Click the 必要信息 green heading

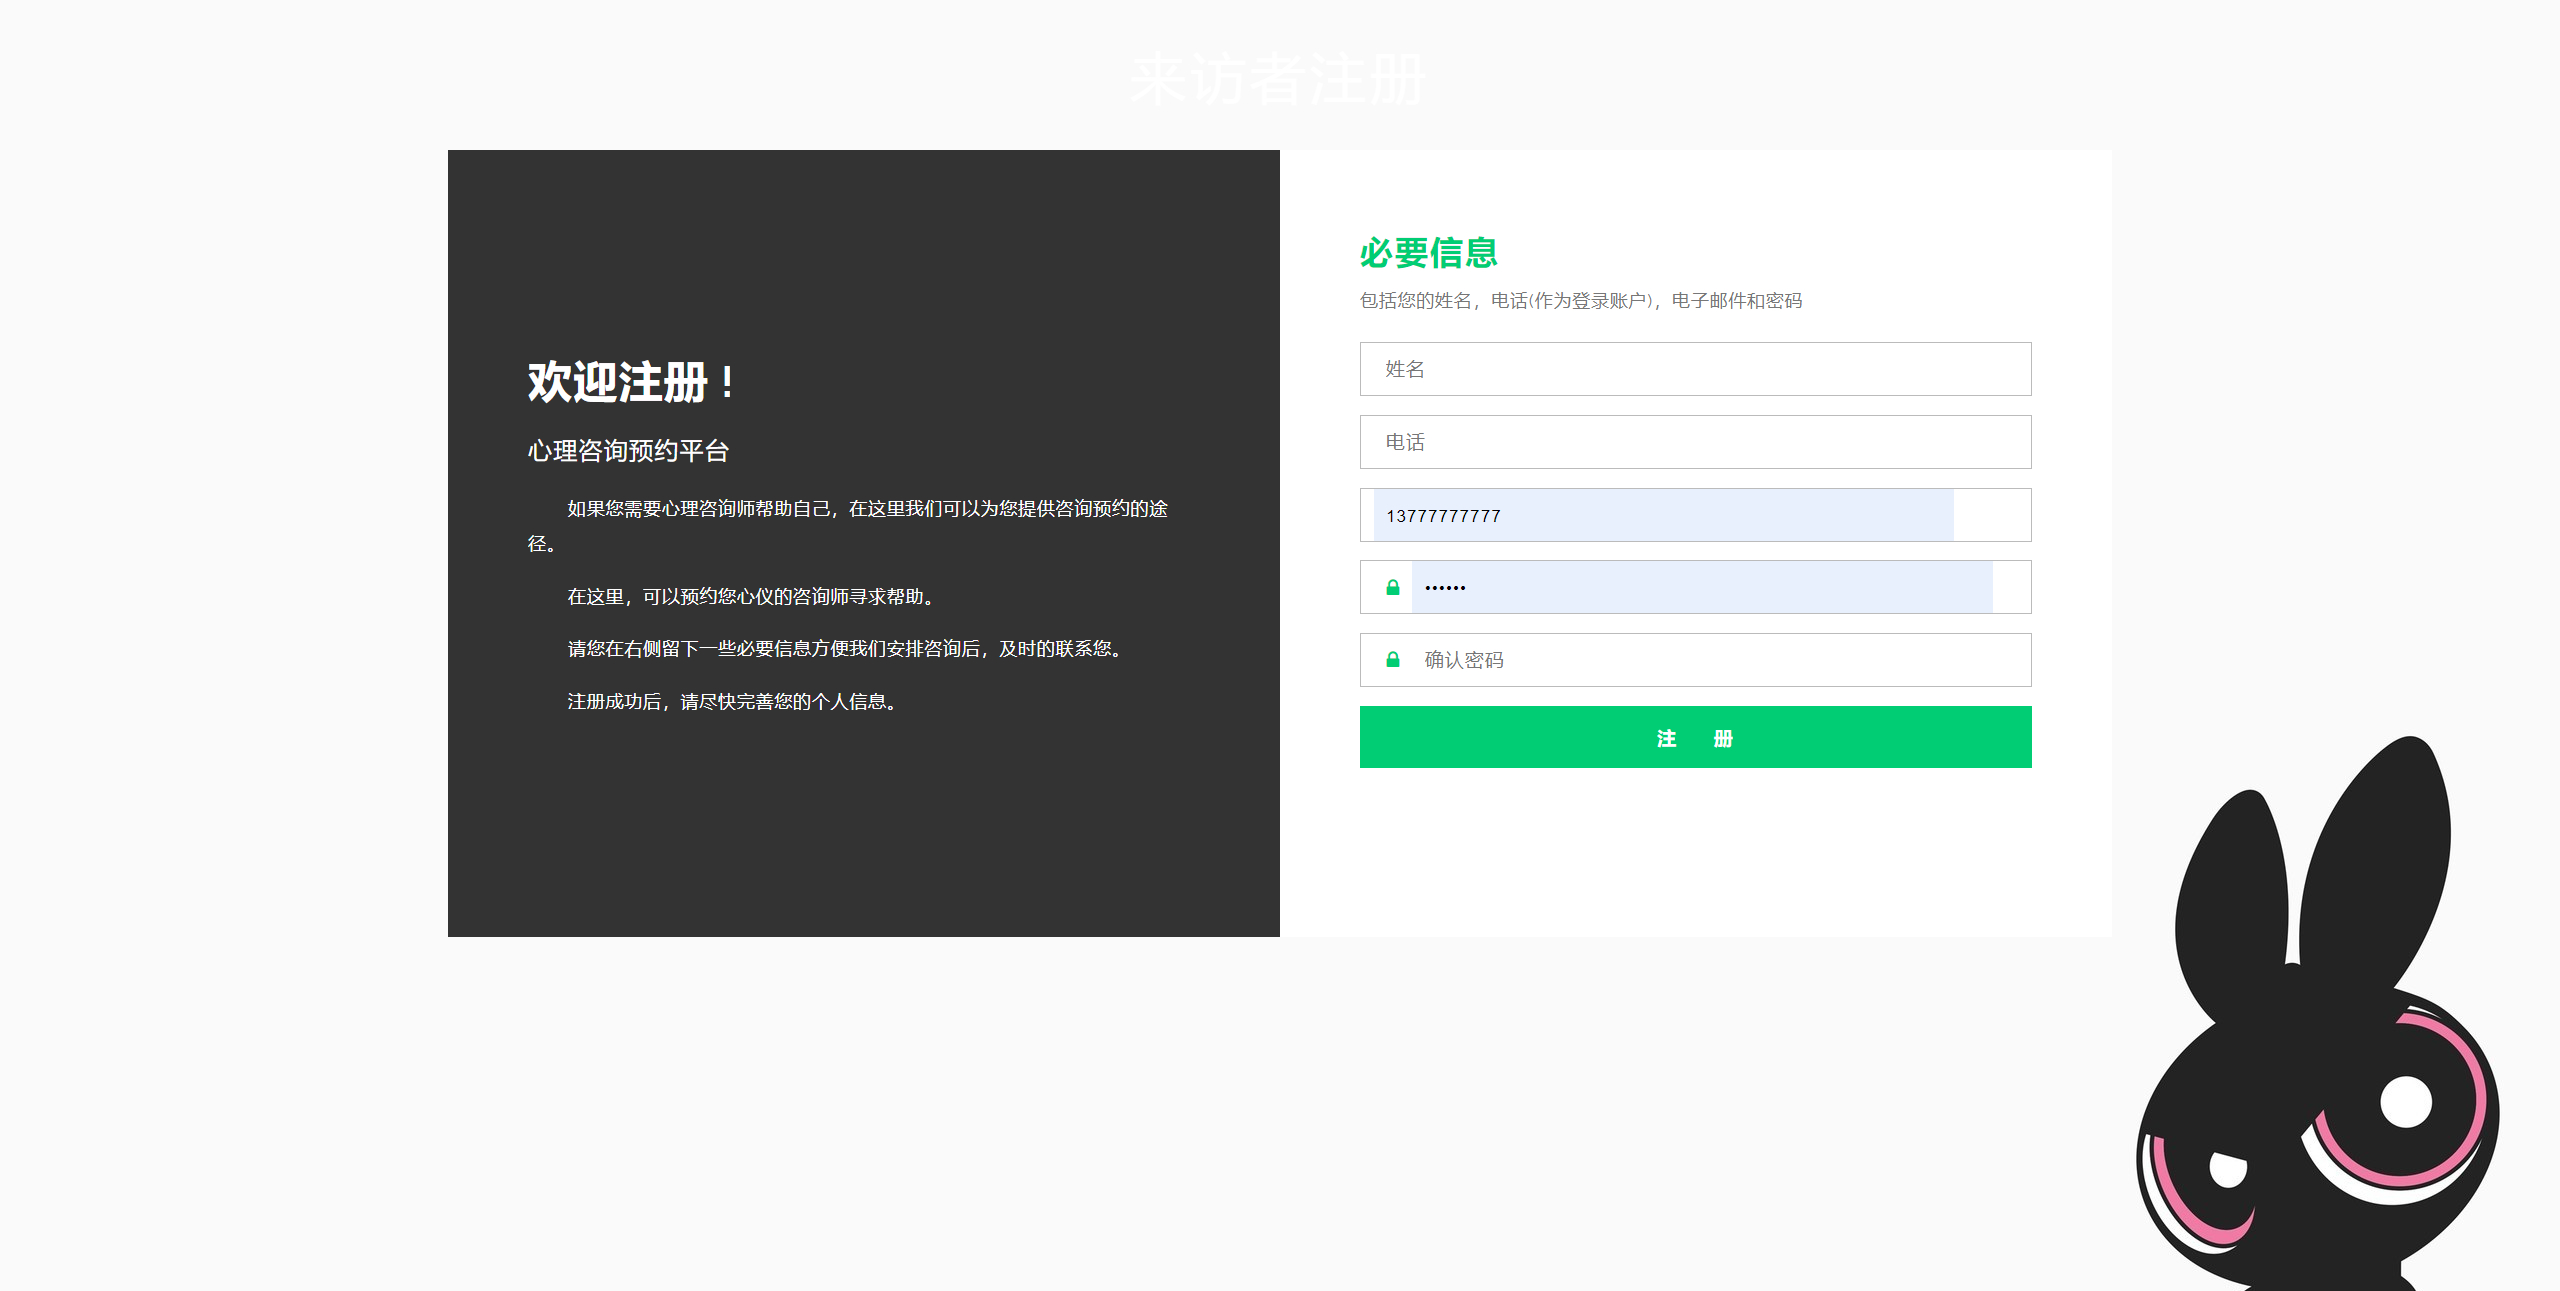coord(1428,252)
